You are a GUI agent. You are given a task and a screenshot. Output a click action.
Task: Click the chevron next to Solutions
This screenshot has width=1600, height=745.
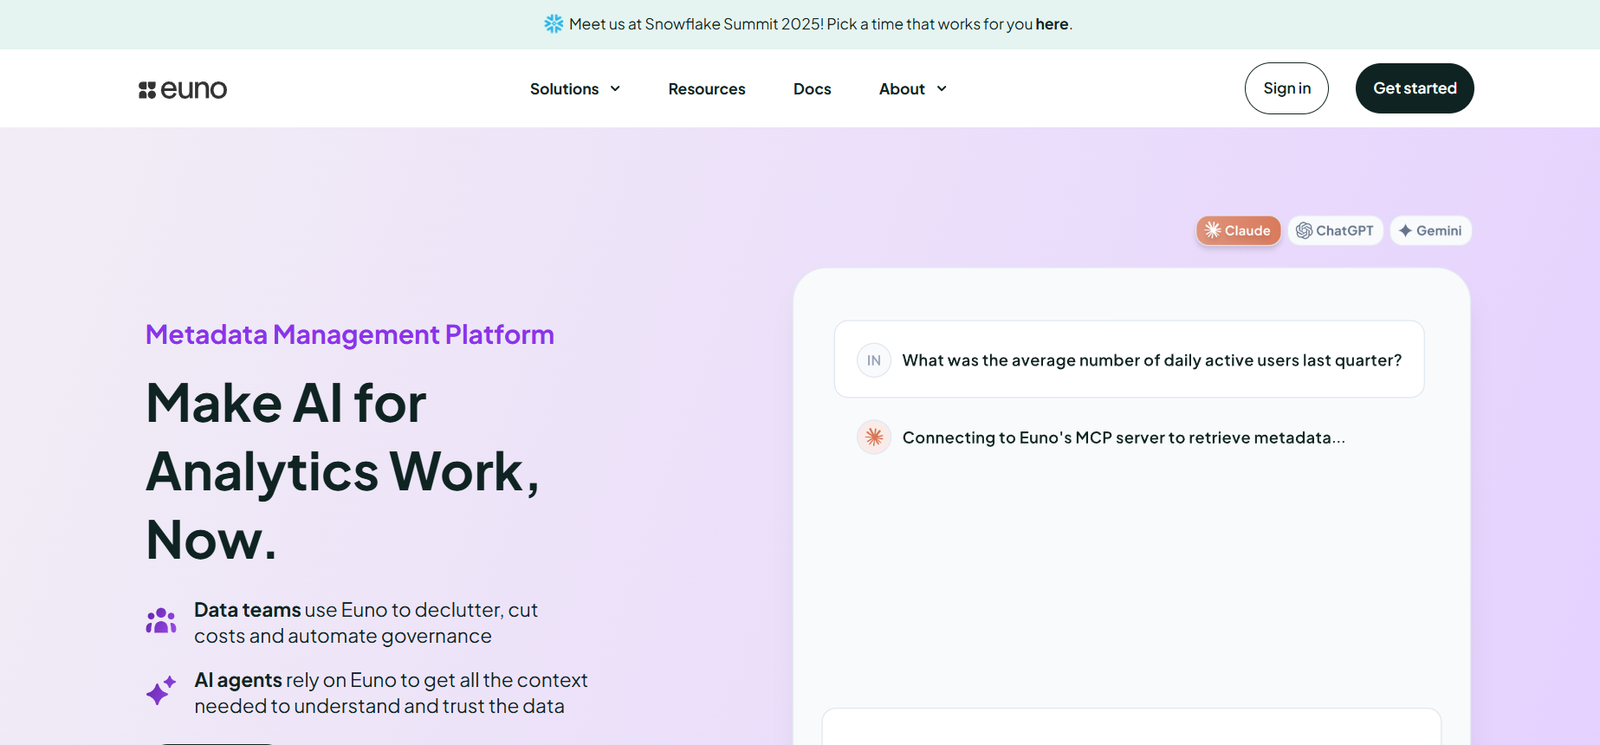pos(615,89)
